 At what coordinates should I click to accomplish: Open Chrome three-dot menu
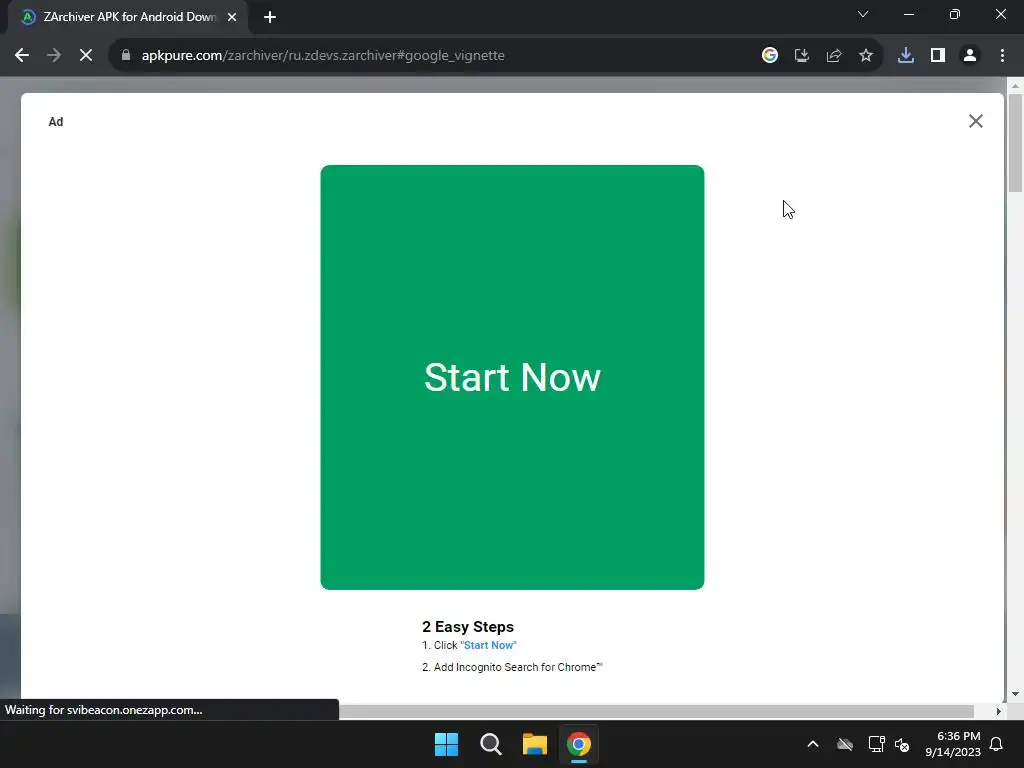click(1002, 56)
